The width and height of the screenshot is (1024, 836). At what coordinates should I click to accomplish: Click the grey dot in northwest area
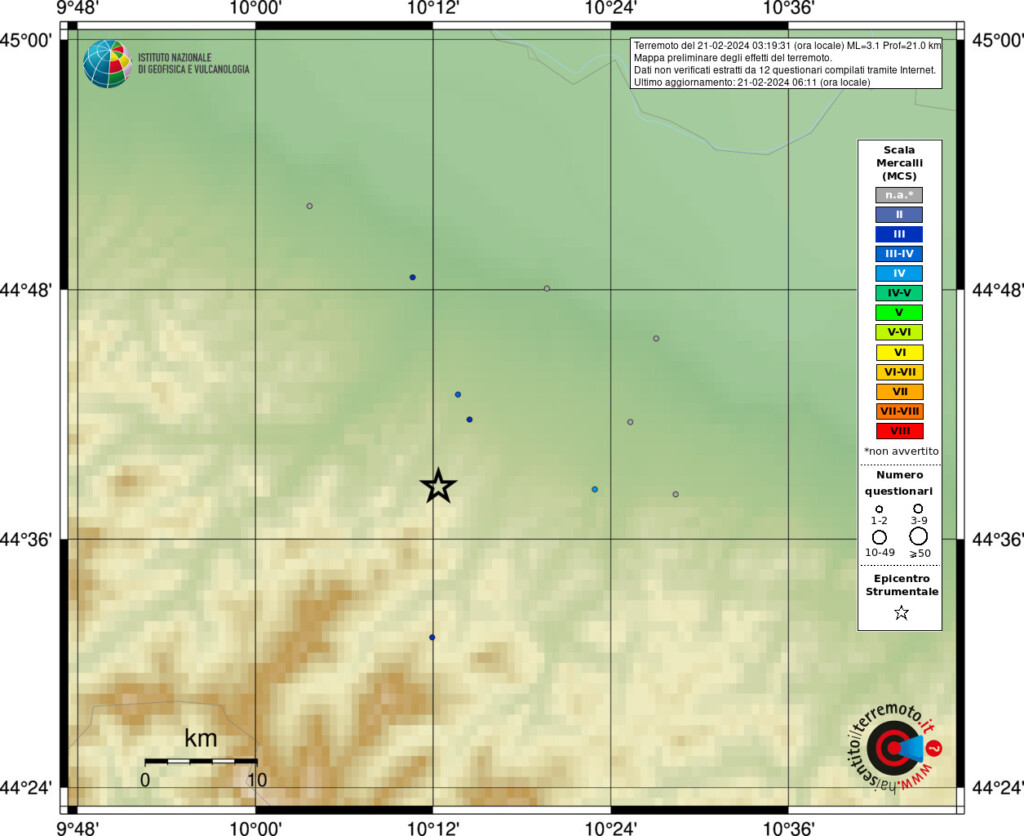click(x=310, y=206)
